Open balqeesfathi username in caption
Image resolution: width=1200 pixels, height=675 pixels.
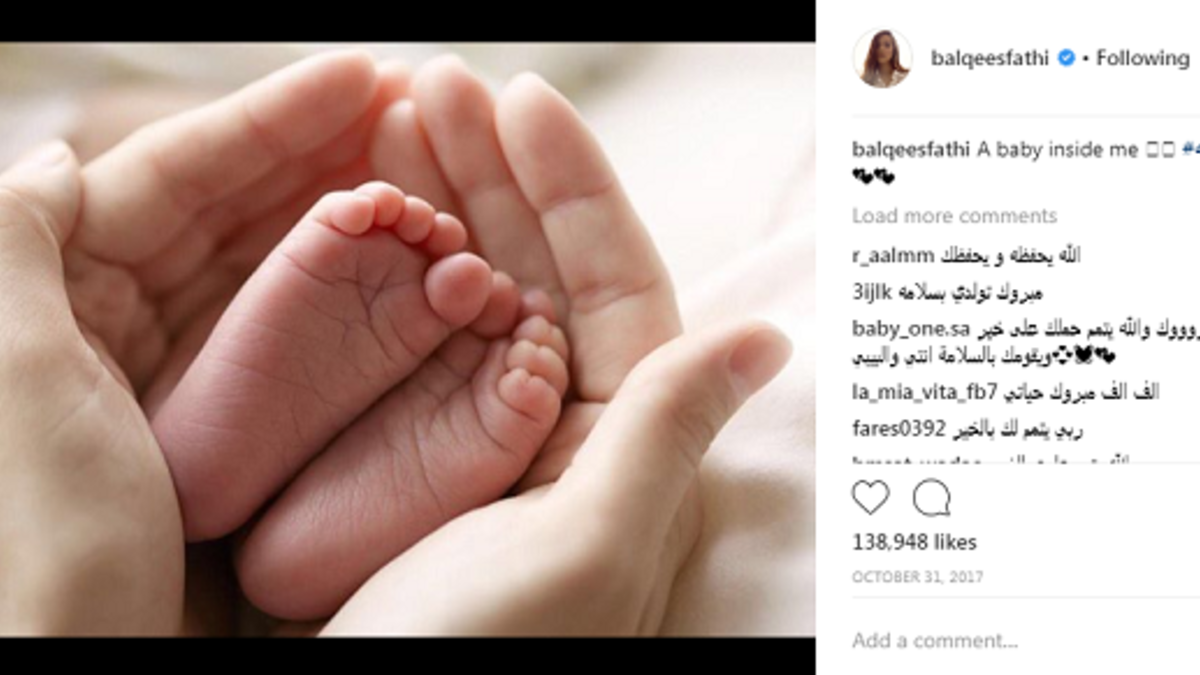coord(911,150)
